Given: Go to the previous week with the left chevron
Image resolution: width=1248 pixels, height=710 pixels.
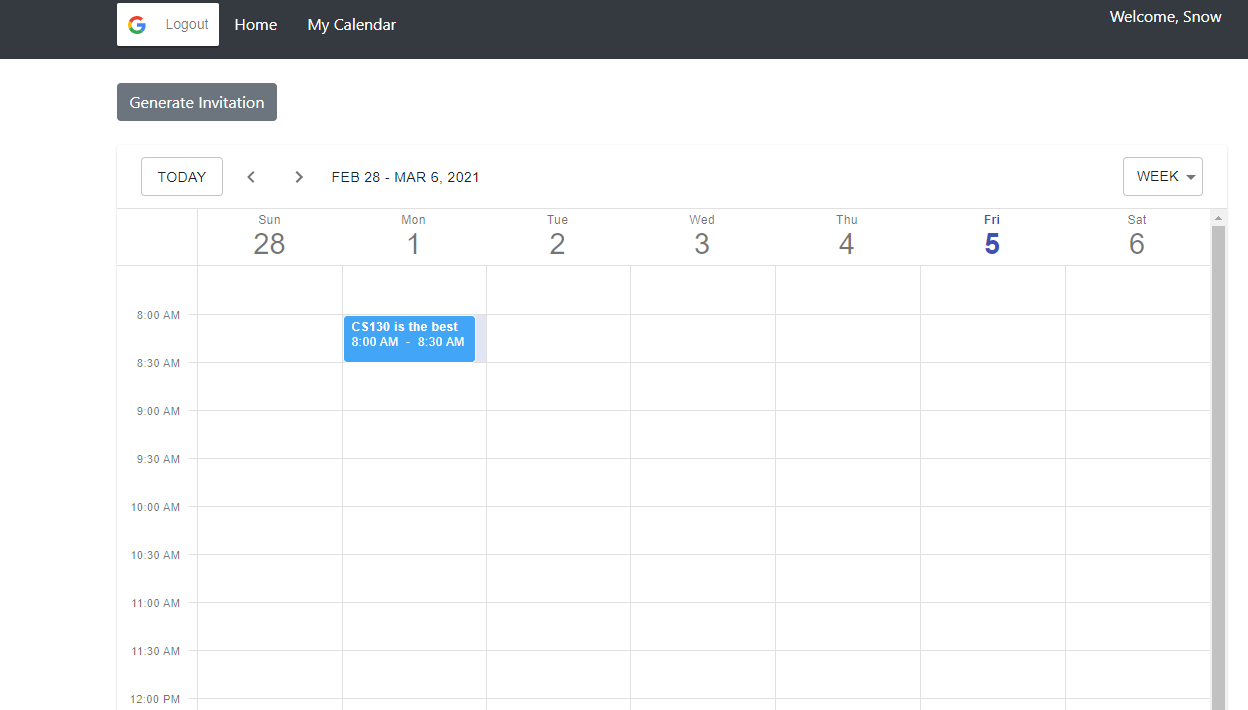Looking at the screenshot, I should 251,177.
